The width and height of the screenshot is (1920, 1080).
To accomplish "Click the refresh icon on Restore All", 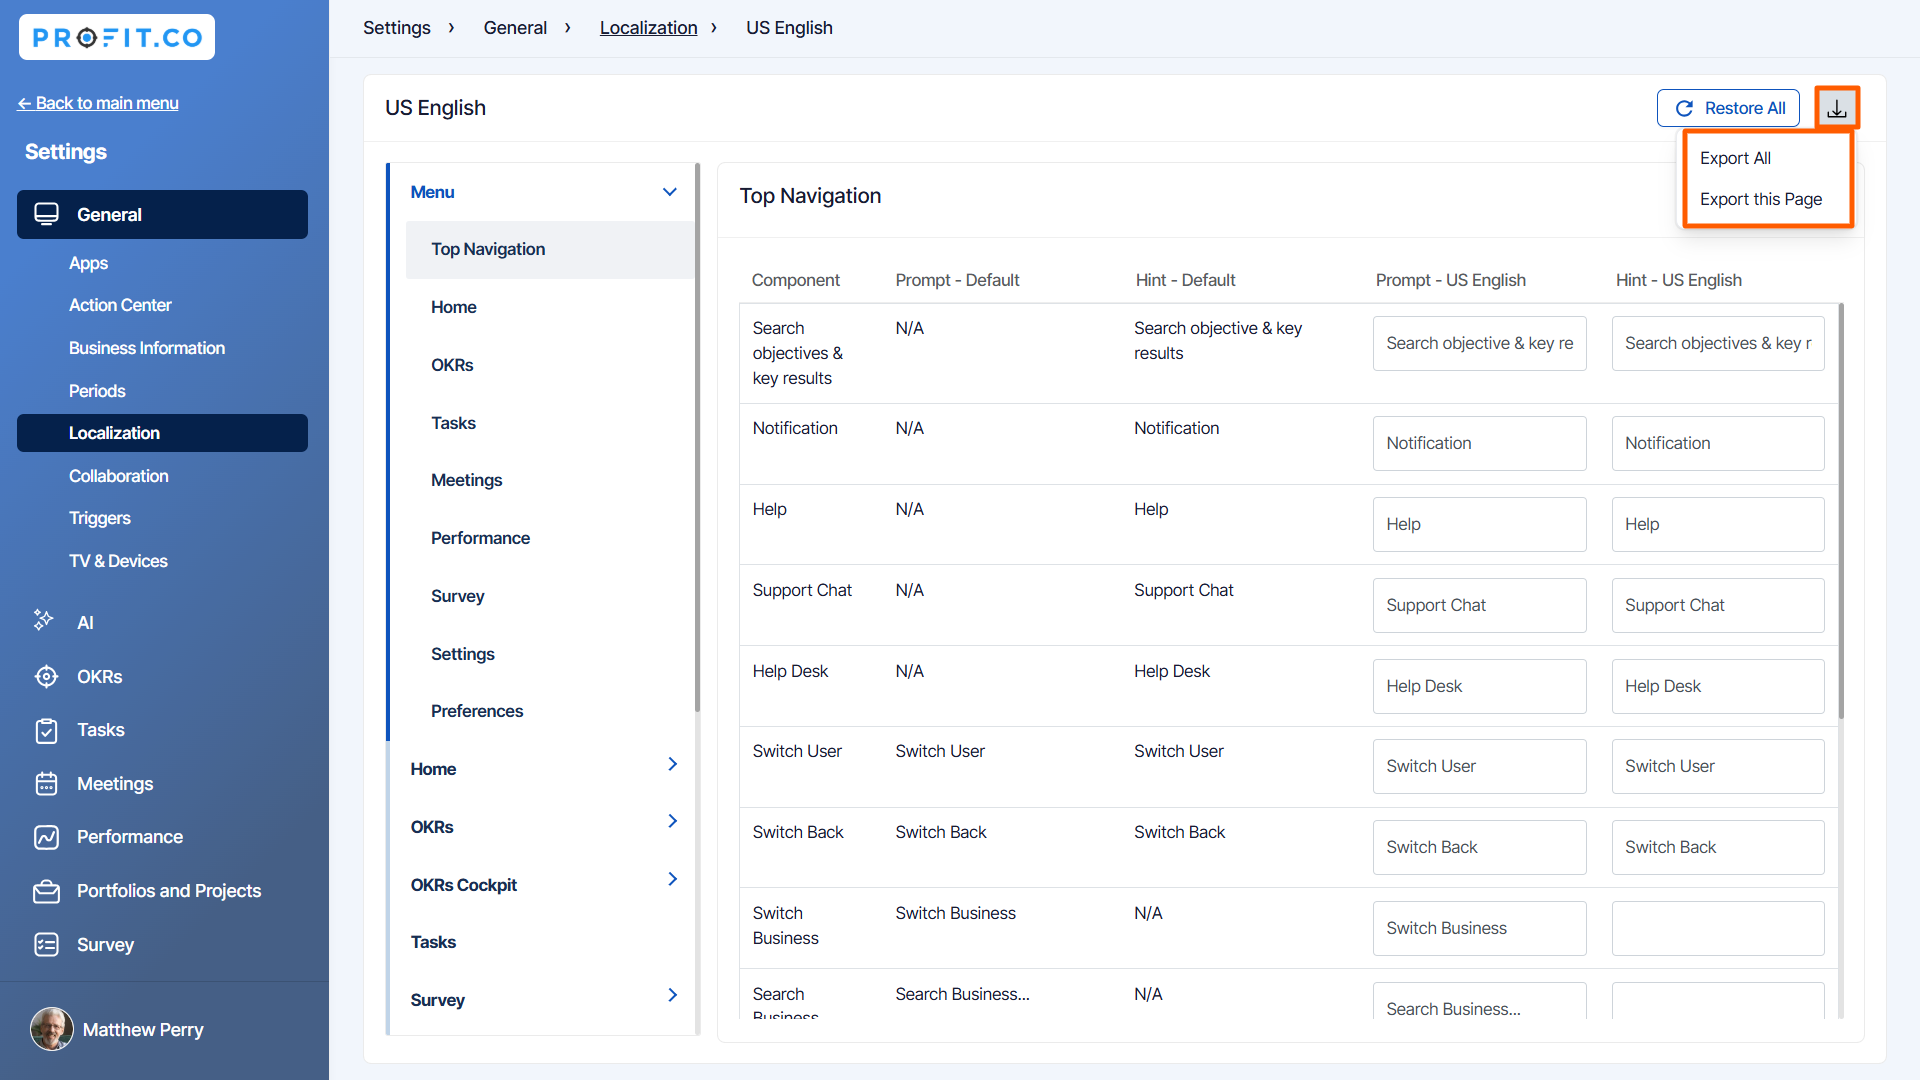I will (1684, 108).
